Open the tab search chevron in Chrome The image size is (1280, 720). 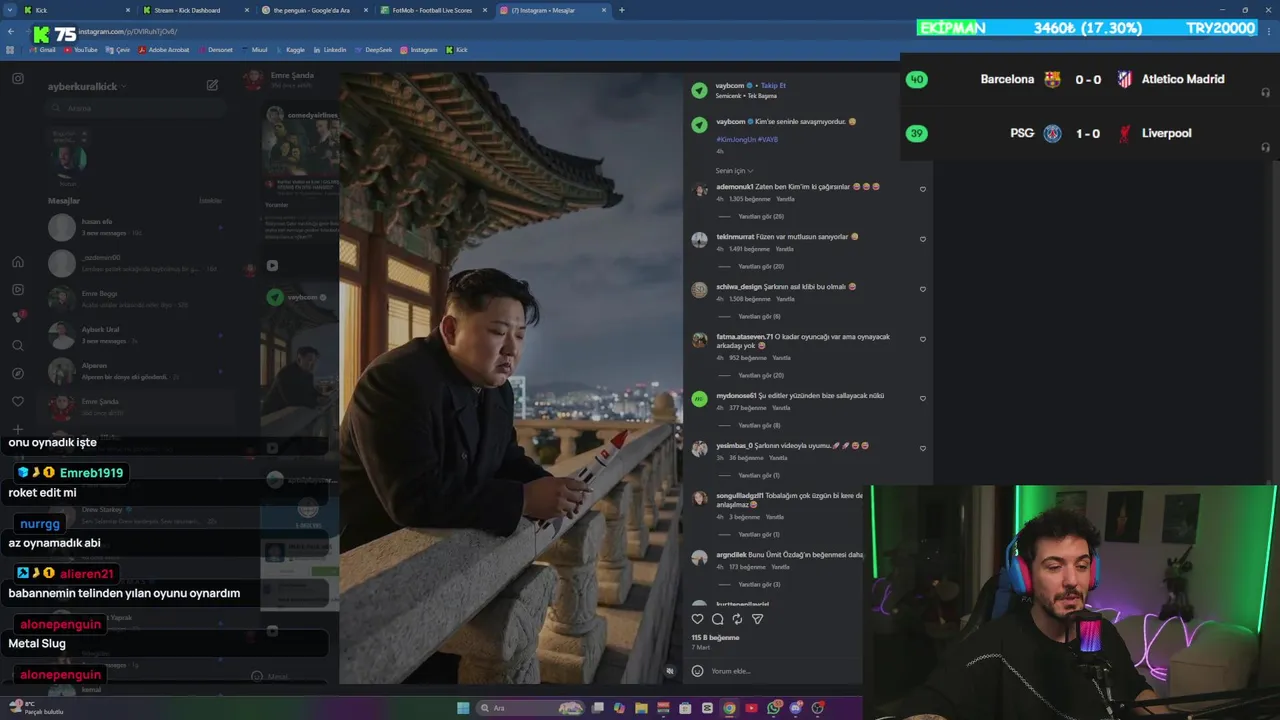pyautogui.click(x=11, y=10)
